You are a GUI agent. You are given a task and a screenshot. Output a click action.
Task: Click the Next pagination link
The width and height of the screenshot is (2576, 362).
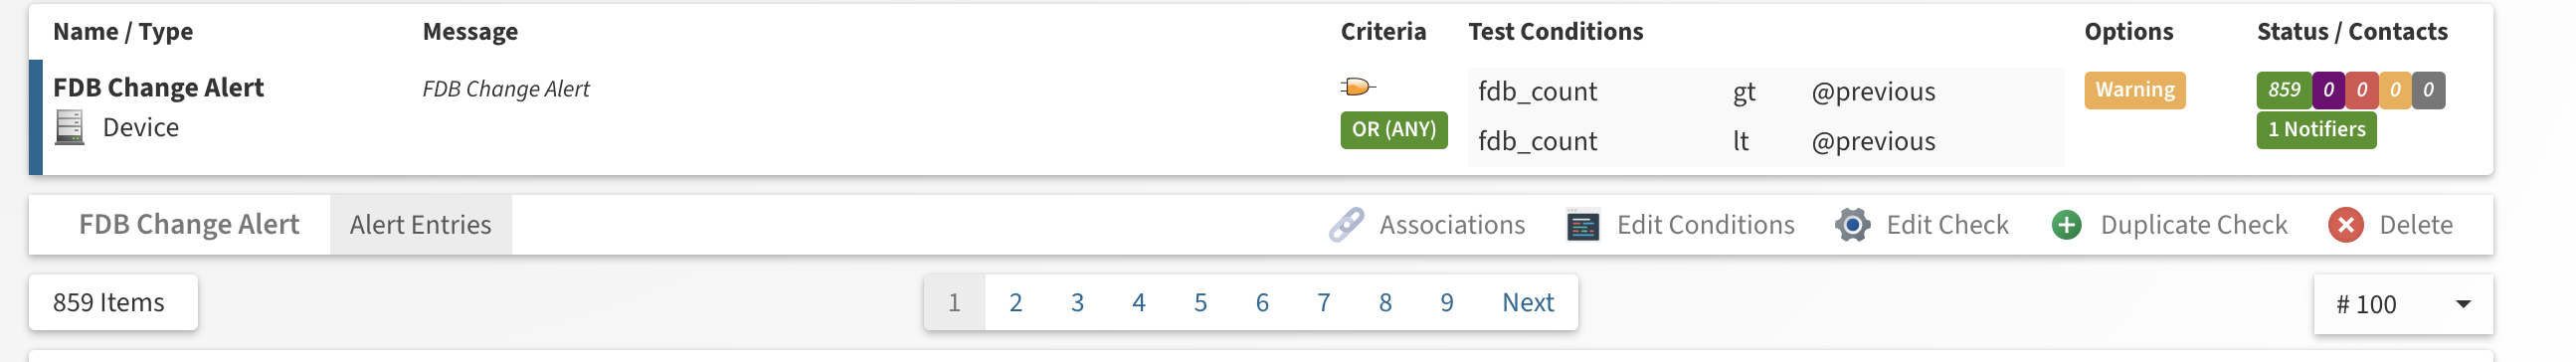1528,302
